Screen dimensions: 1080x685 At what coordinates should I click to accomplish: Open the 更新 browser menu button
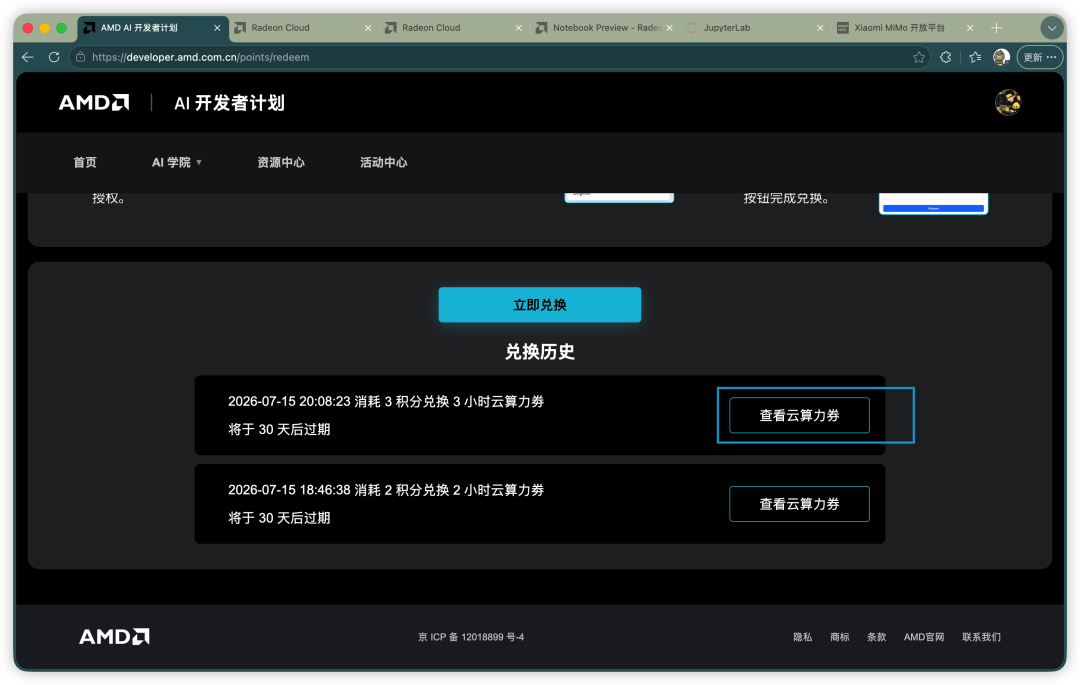point(1039,57)
